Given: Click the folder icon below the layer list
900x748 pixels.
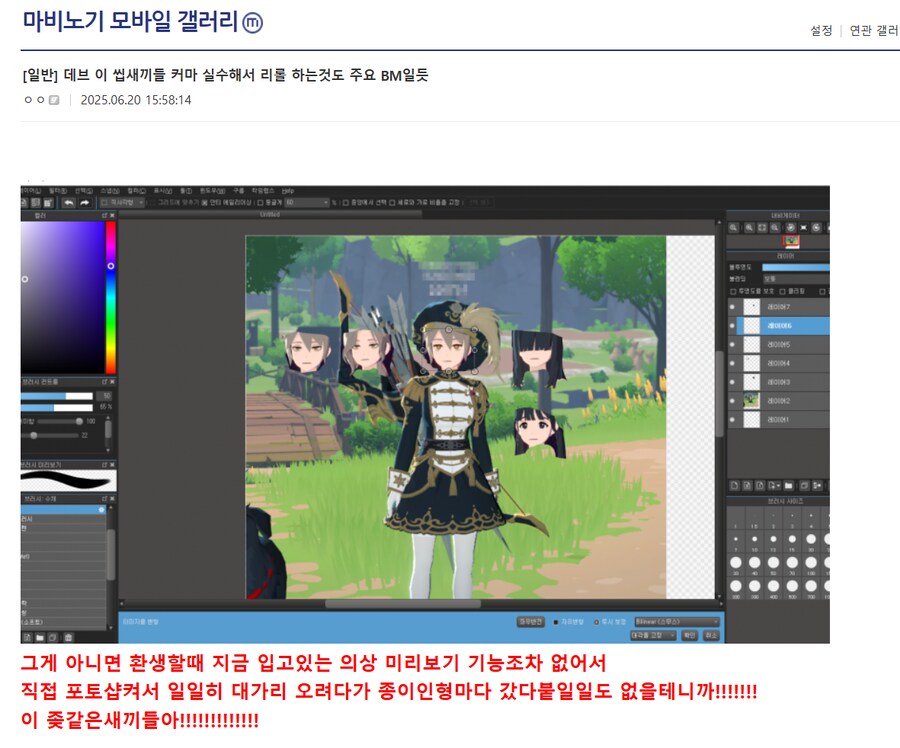Looking at the screenshot, I should click(x=789, y=486).
